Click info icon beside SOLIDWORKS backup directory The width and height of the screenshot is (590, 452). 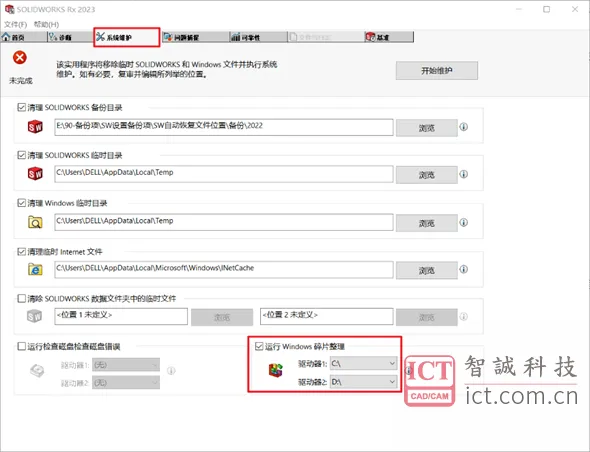(464, 127)
